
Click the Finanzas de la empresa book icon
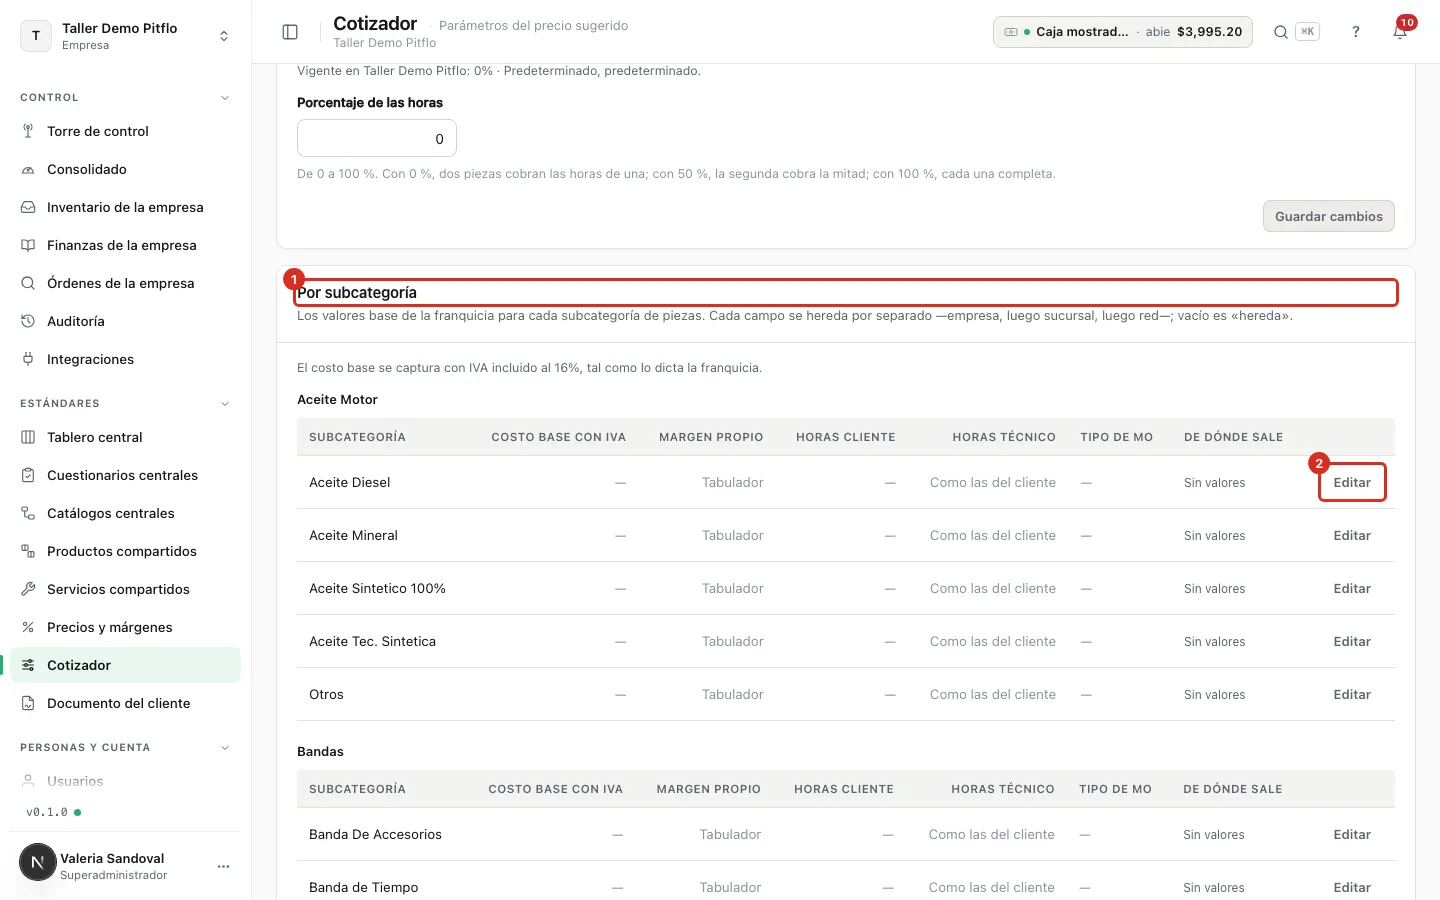tap(28, 245)
